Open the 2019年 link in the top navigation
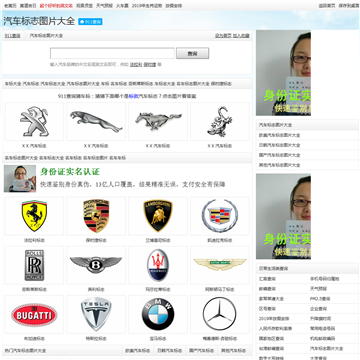The height and width of the screenshot is (360, 360). [147, 6]
